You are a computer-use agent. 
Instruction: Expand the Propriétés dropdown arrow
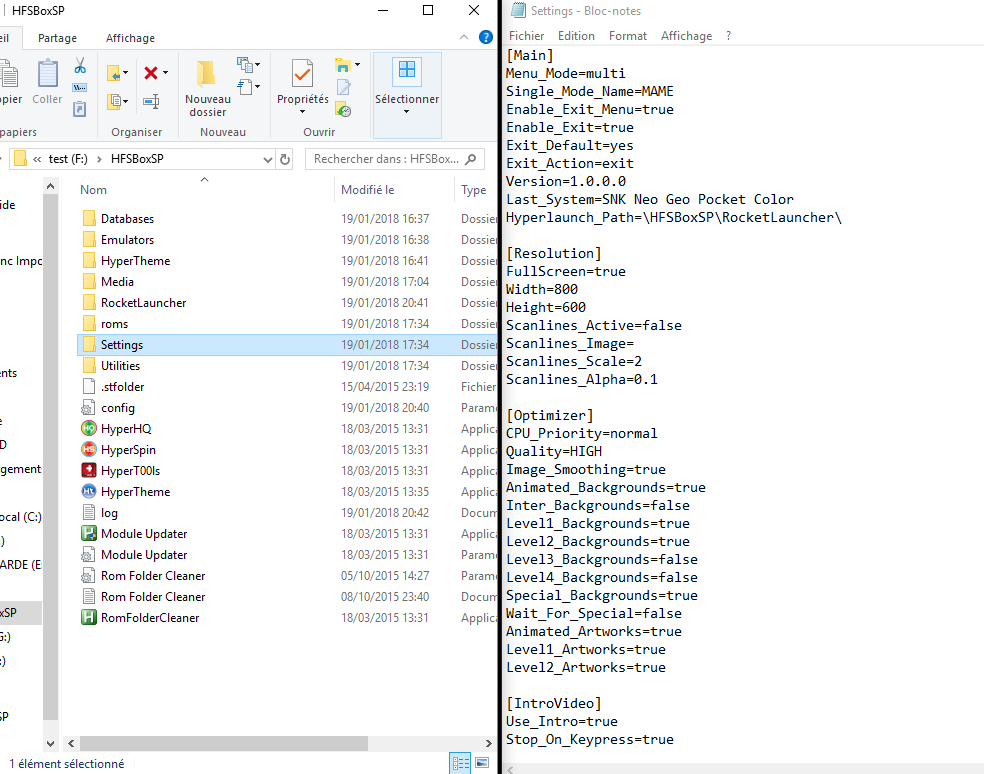(x=302, y=112)
